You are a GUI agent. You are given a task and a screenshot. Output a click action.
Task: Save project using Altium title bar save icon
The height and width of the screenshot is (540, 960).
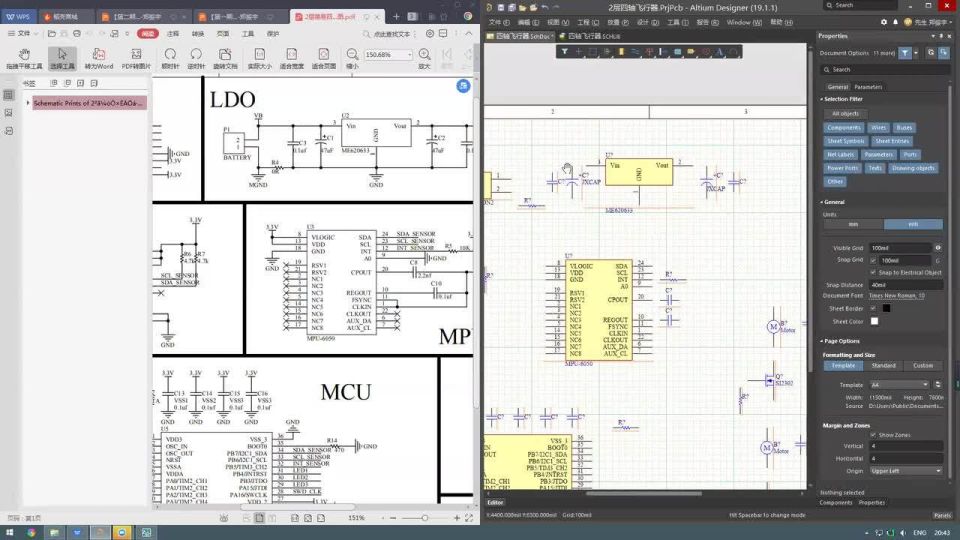pyautogui.click(x=500, y=7)
